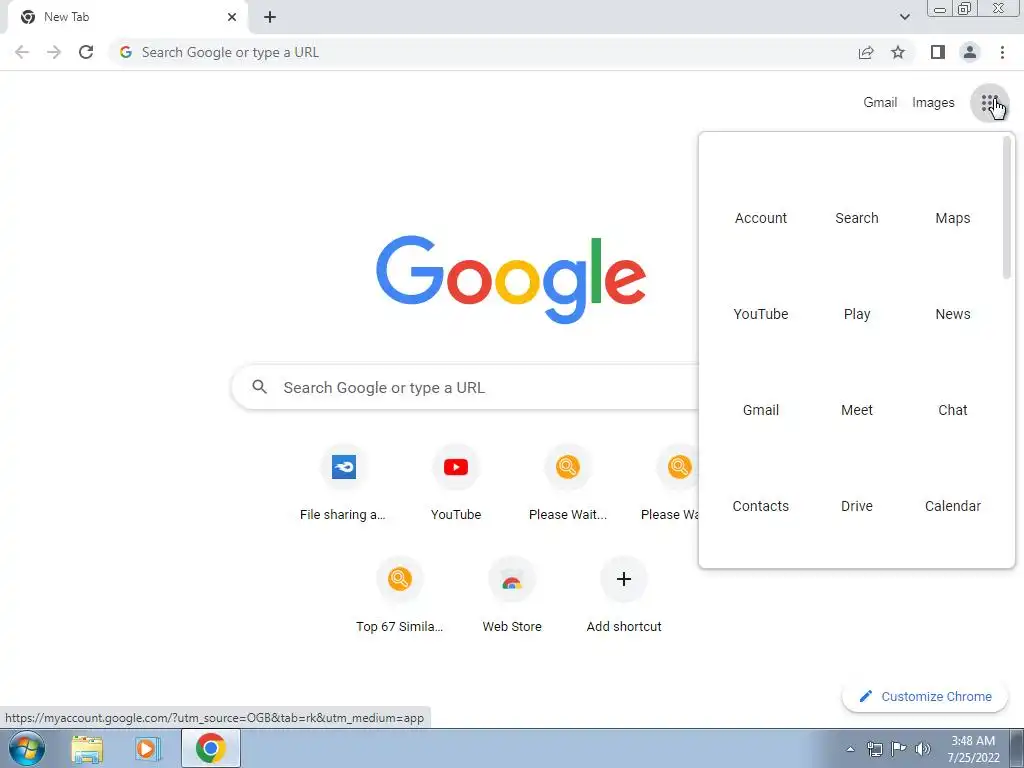Click the Customize Chrome button
Screen dimensions: 1024x768
coord(925,696)
